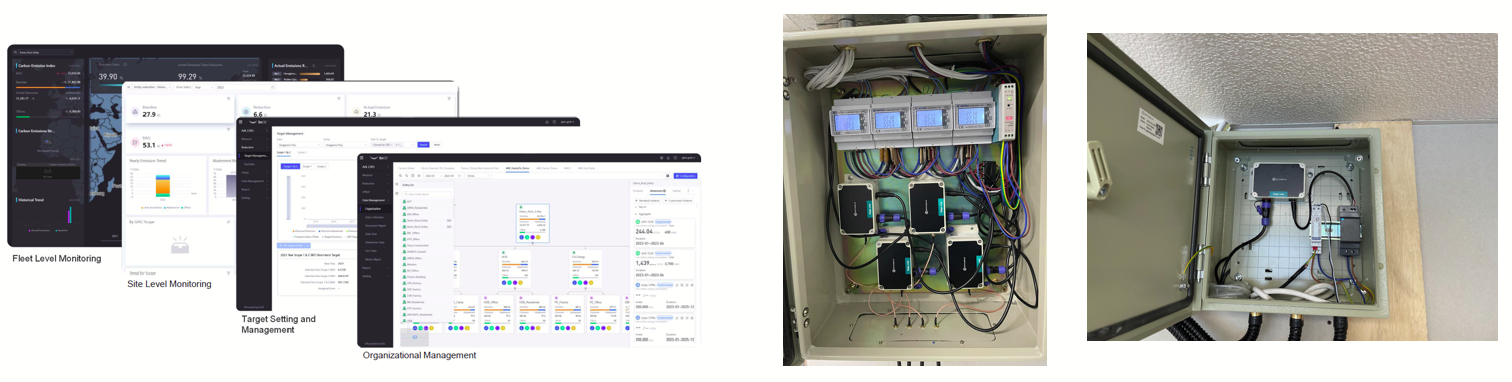This screenshot has height=382, width=1512.
Task: Click the blue Configuration button
Action: [686, 175]
